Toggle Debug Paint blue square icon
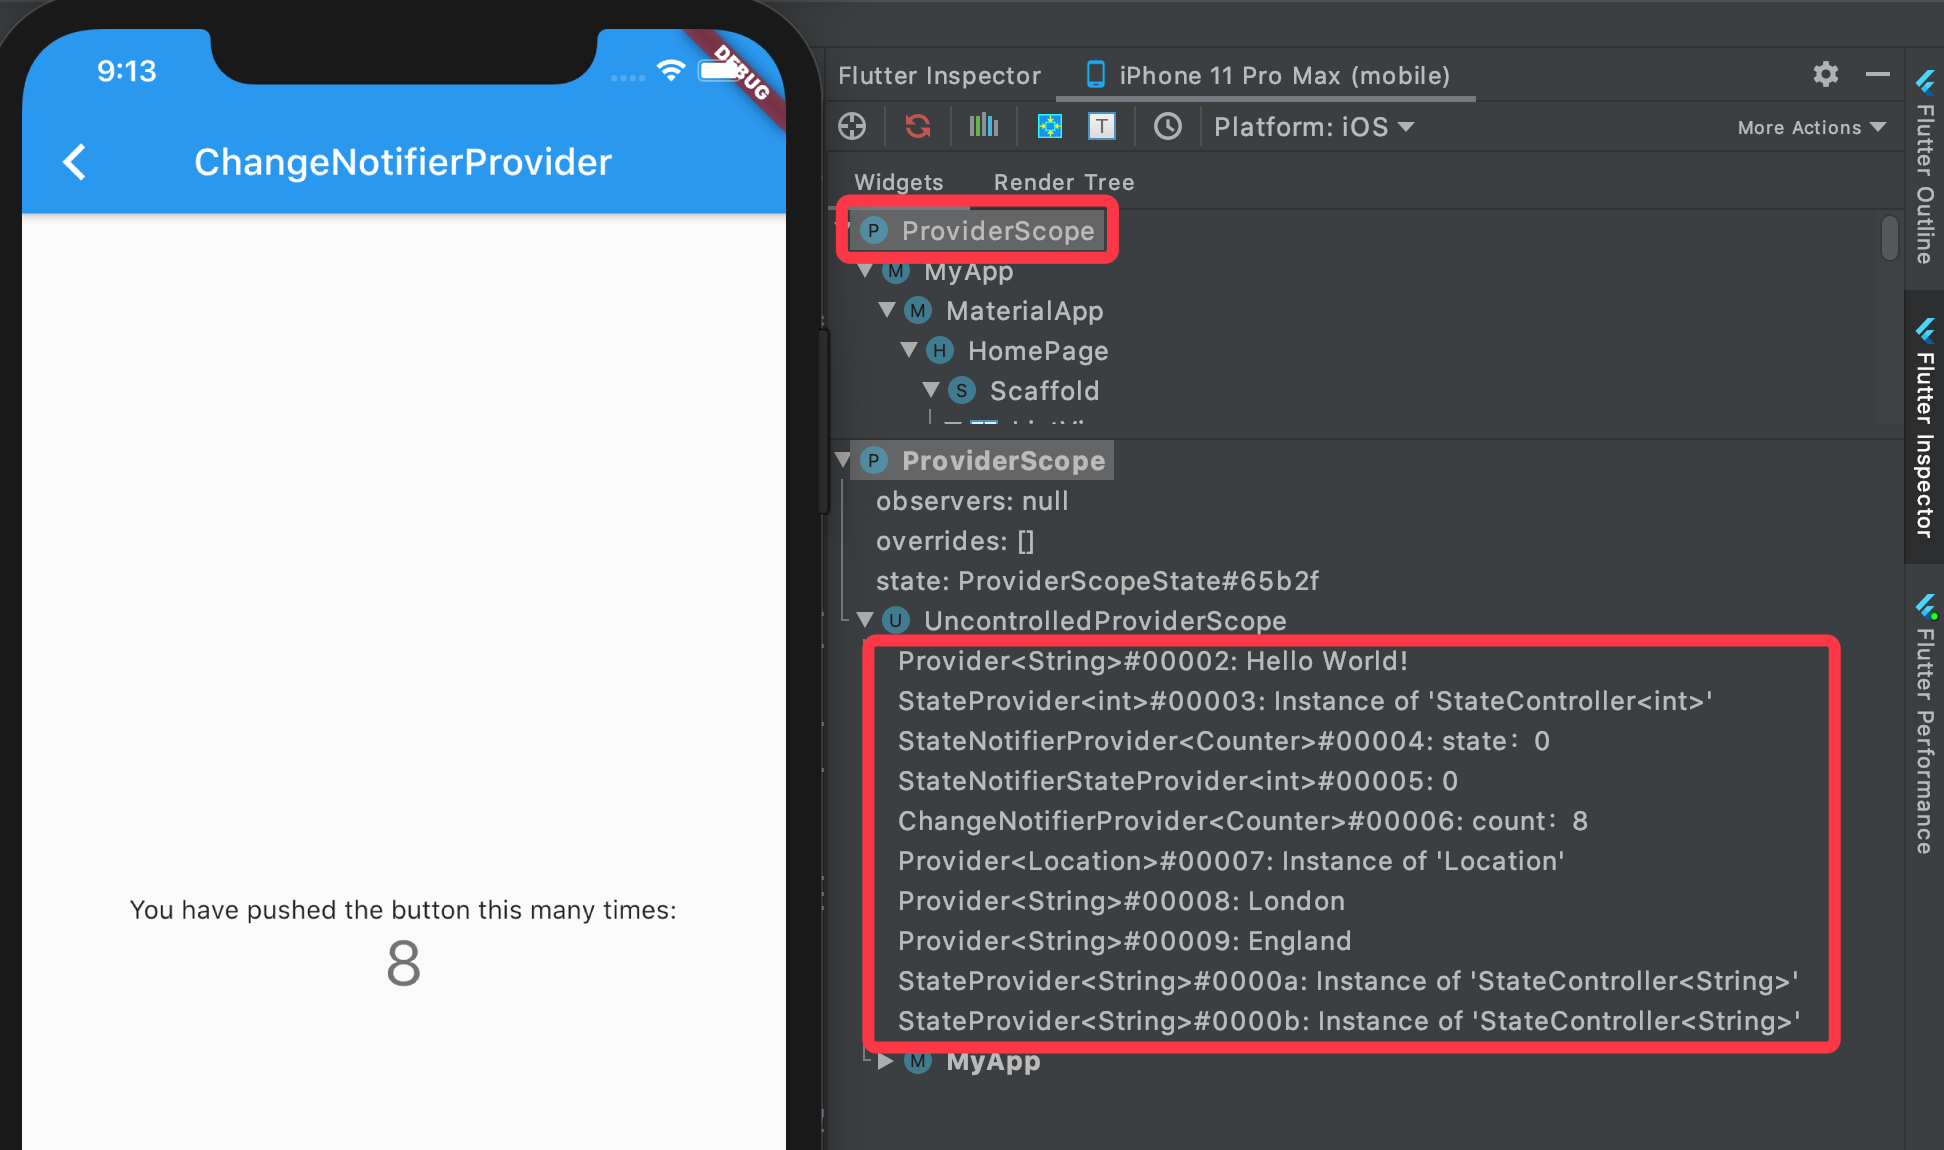The height and width of the screenshot is (1150, 1944). tap(1049, 126)
